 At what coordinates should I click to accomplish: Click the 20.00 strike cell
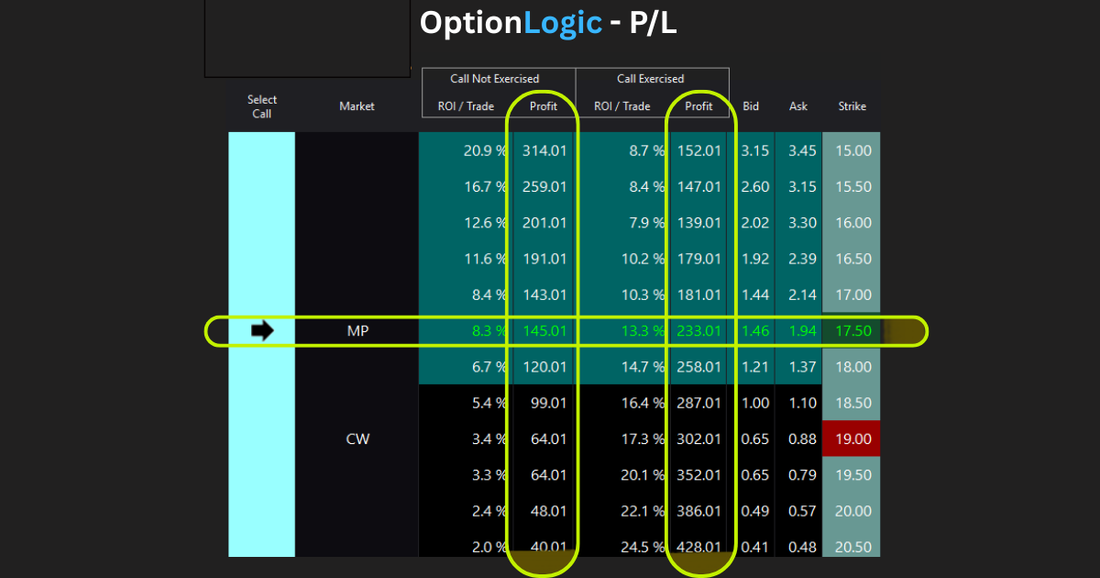pos(852,511)
